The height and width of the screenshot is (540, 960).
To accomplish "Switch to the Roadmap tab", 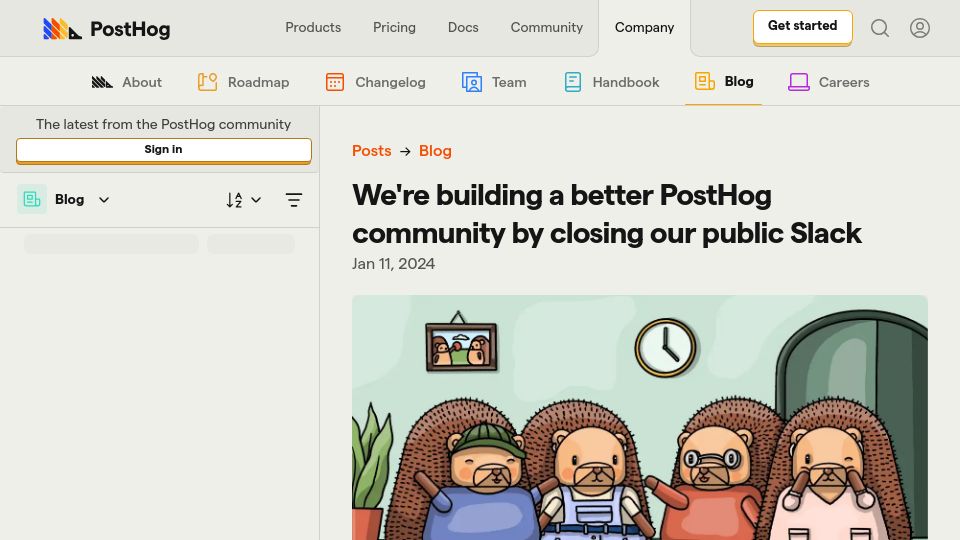I will click(243, 82).
